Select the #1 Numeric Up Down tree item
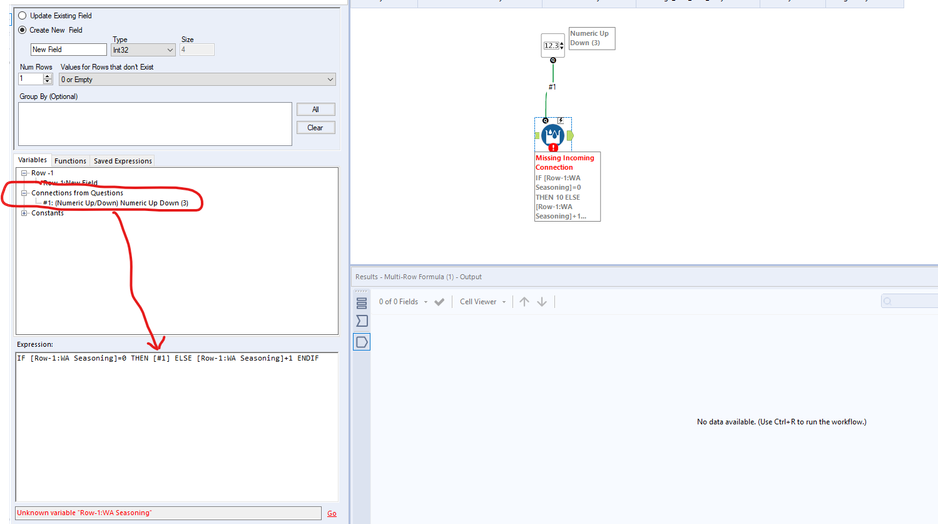The image size is (938, 524). tap(115, 203)
